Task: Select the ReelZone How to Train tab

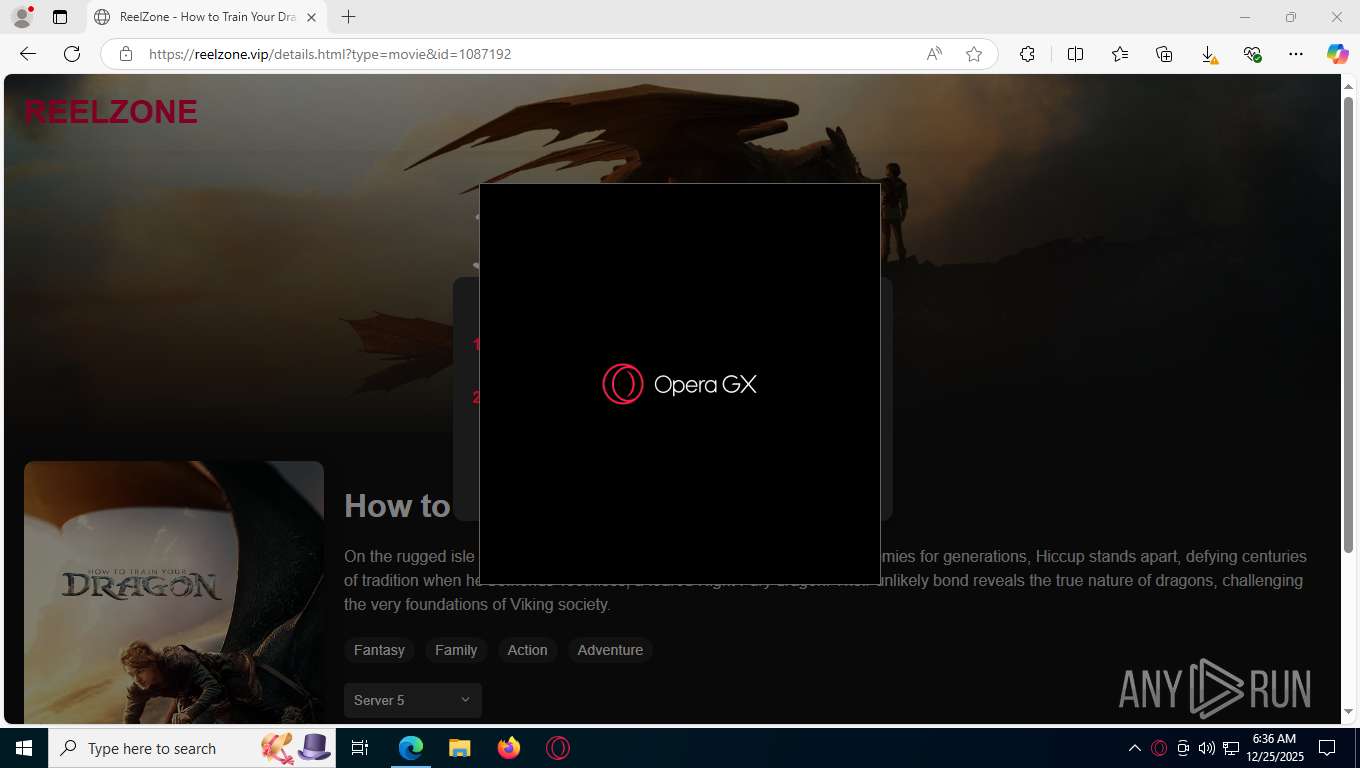Action: (x=206, y=17)
